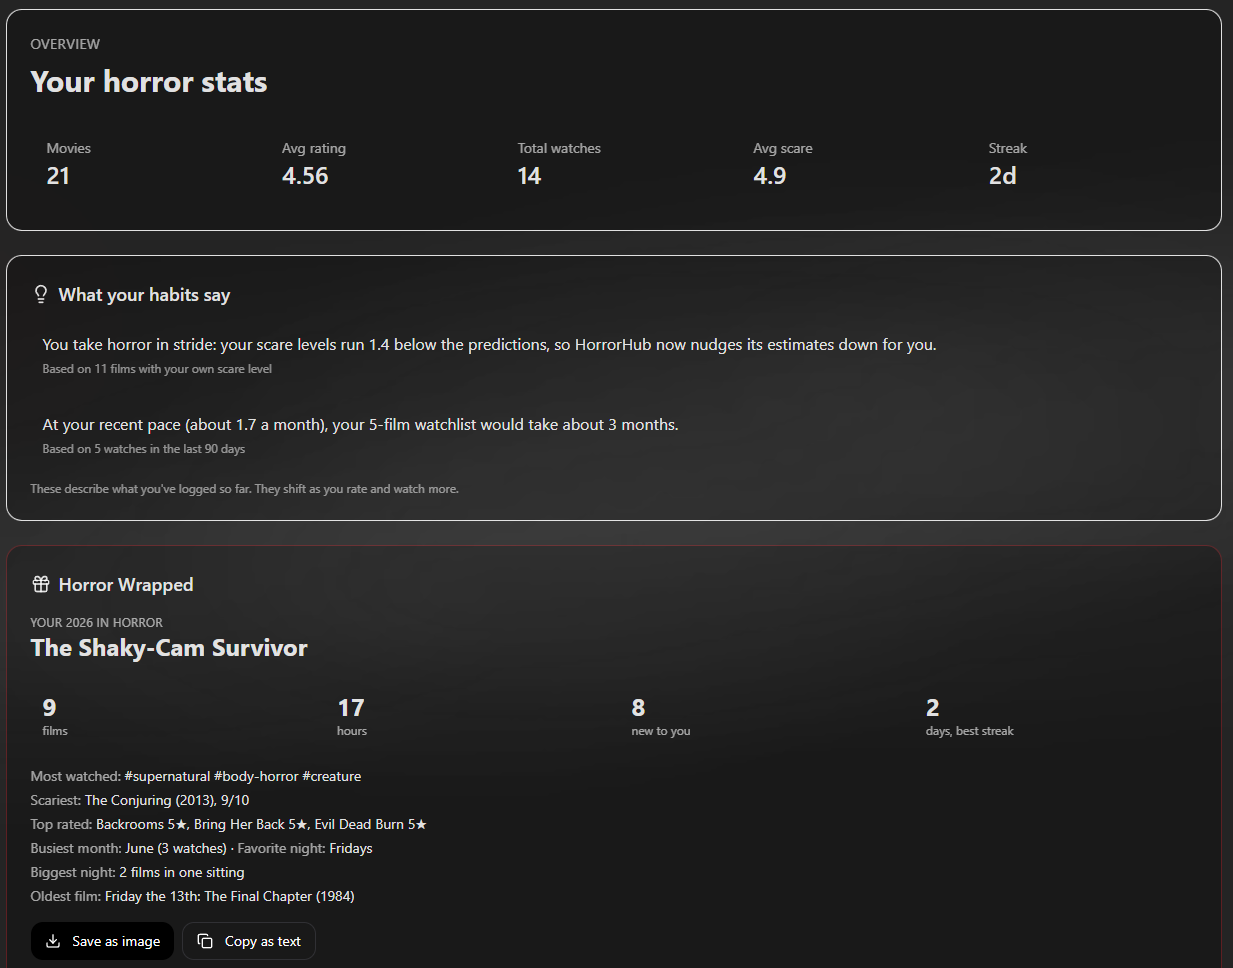
Task: Click the These describe what you've logged disclaimer
Action: [244, 489]
